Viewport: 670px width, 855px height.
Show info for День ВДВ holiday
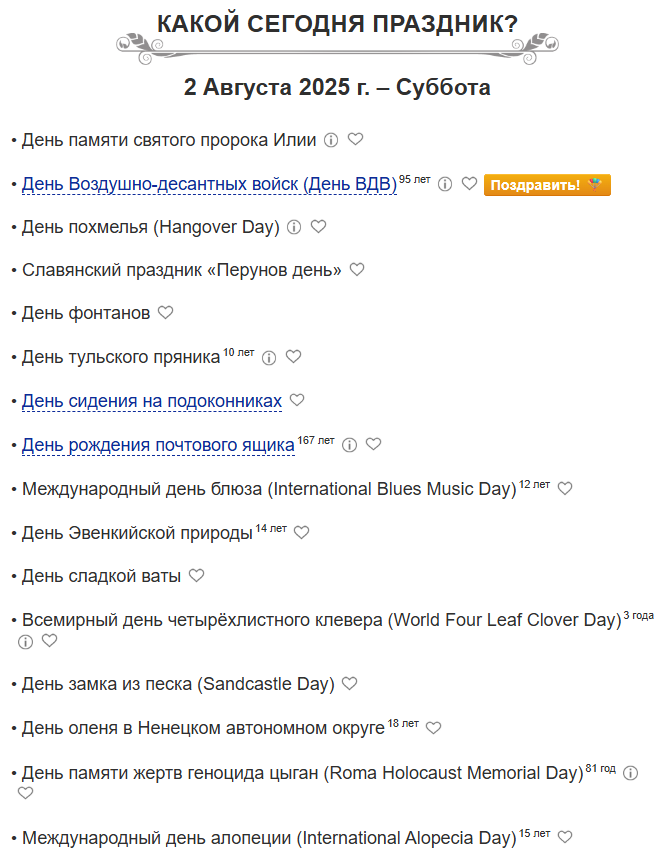445,184
